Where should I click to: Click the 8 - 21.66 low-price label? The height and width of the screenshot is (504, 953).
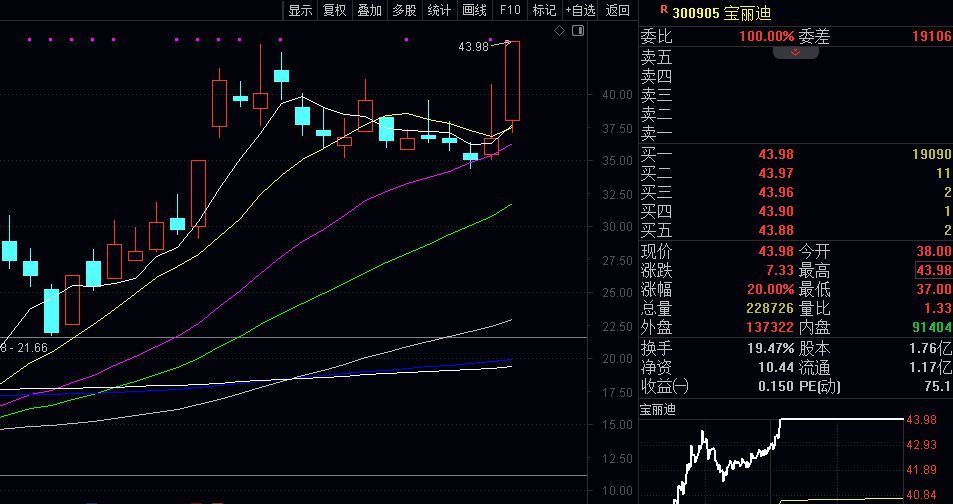pyautogui.click(x=24, y=347)
